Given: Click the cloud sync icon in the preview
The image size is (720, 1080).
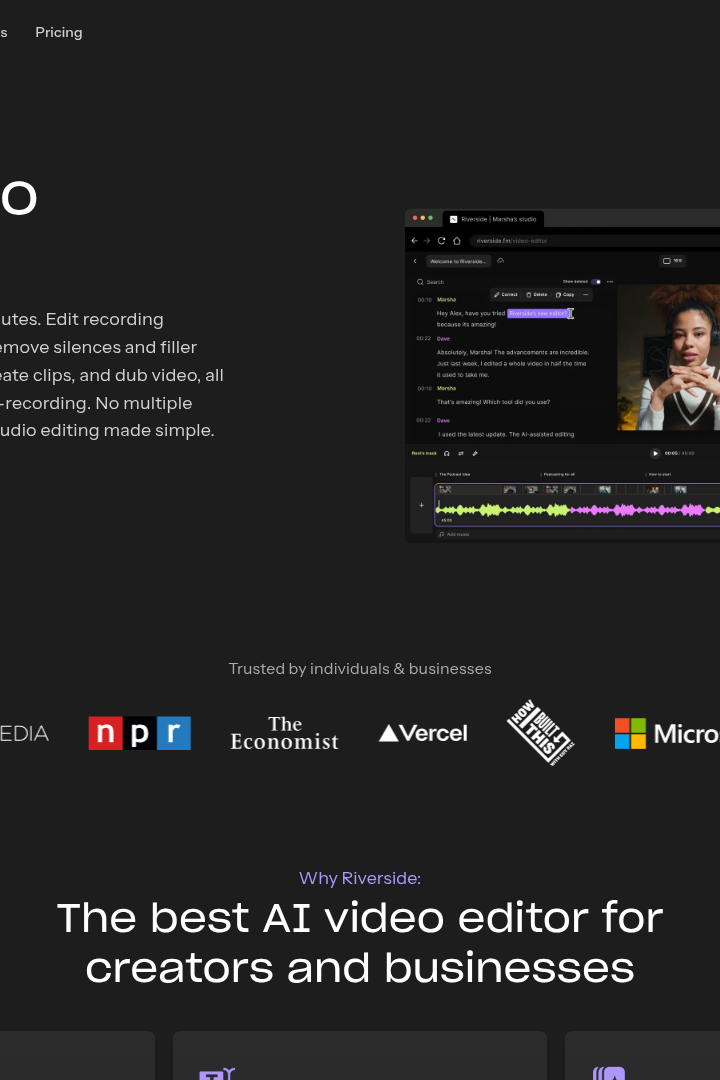Looking at the screenshot, I should coord(501,261).
